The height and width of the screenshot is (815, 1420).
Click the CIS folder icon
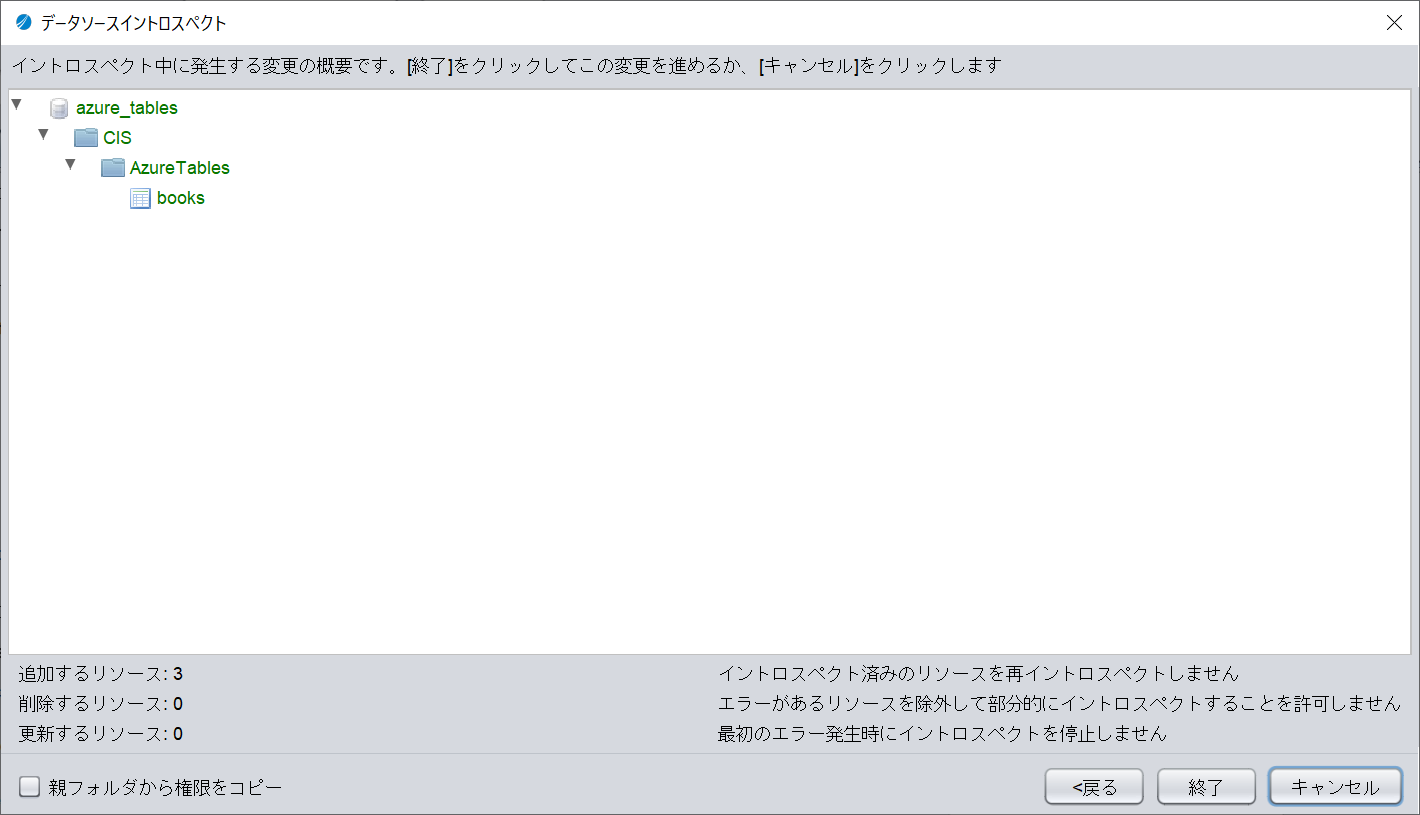(86, 138)
